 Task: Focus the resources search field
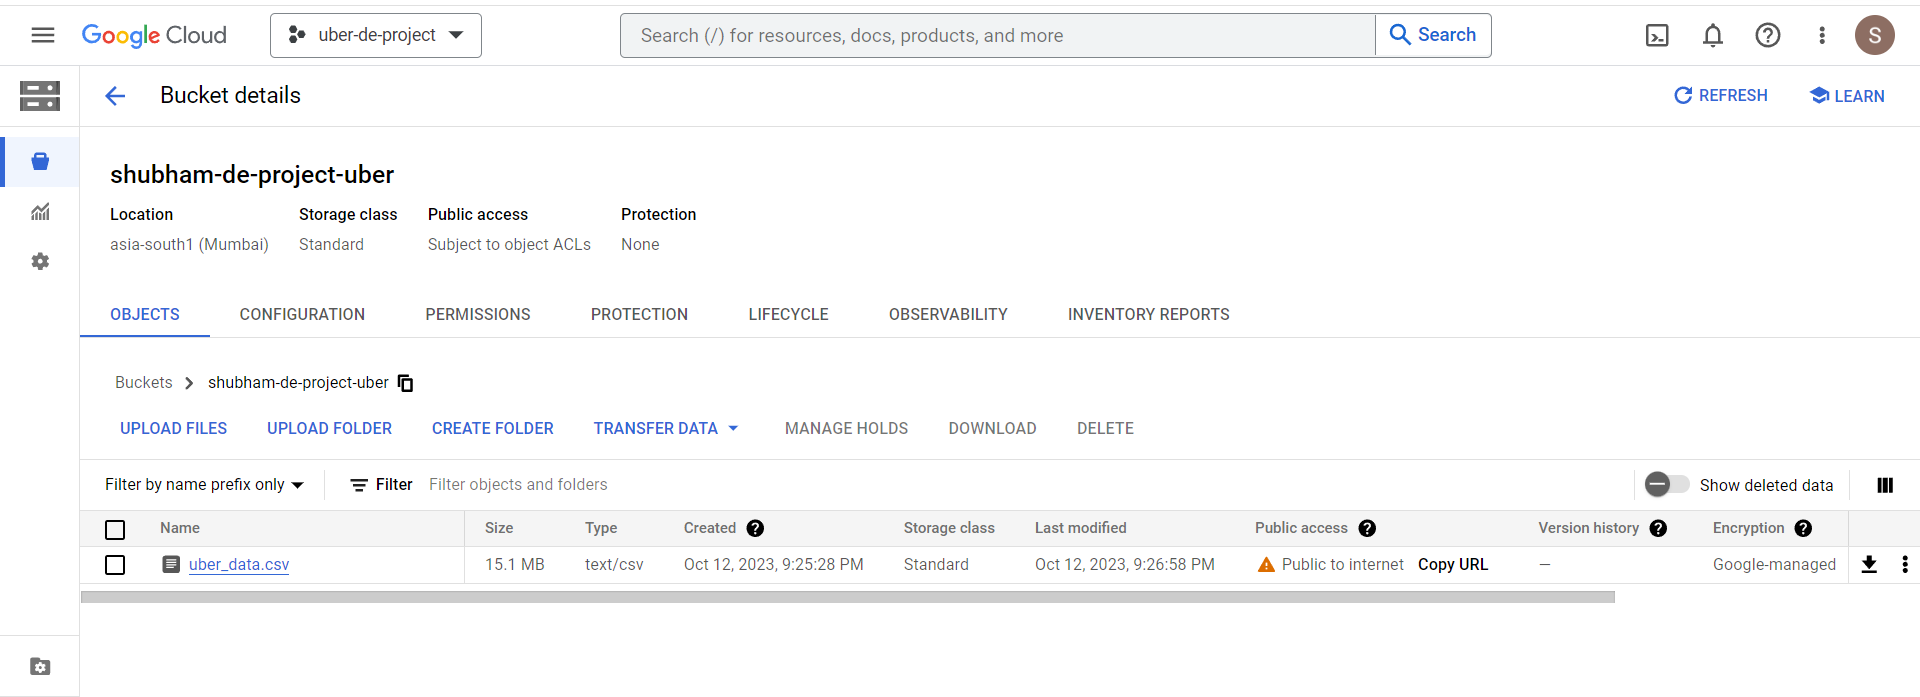(x=998, y=35)
